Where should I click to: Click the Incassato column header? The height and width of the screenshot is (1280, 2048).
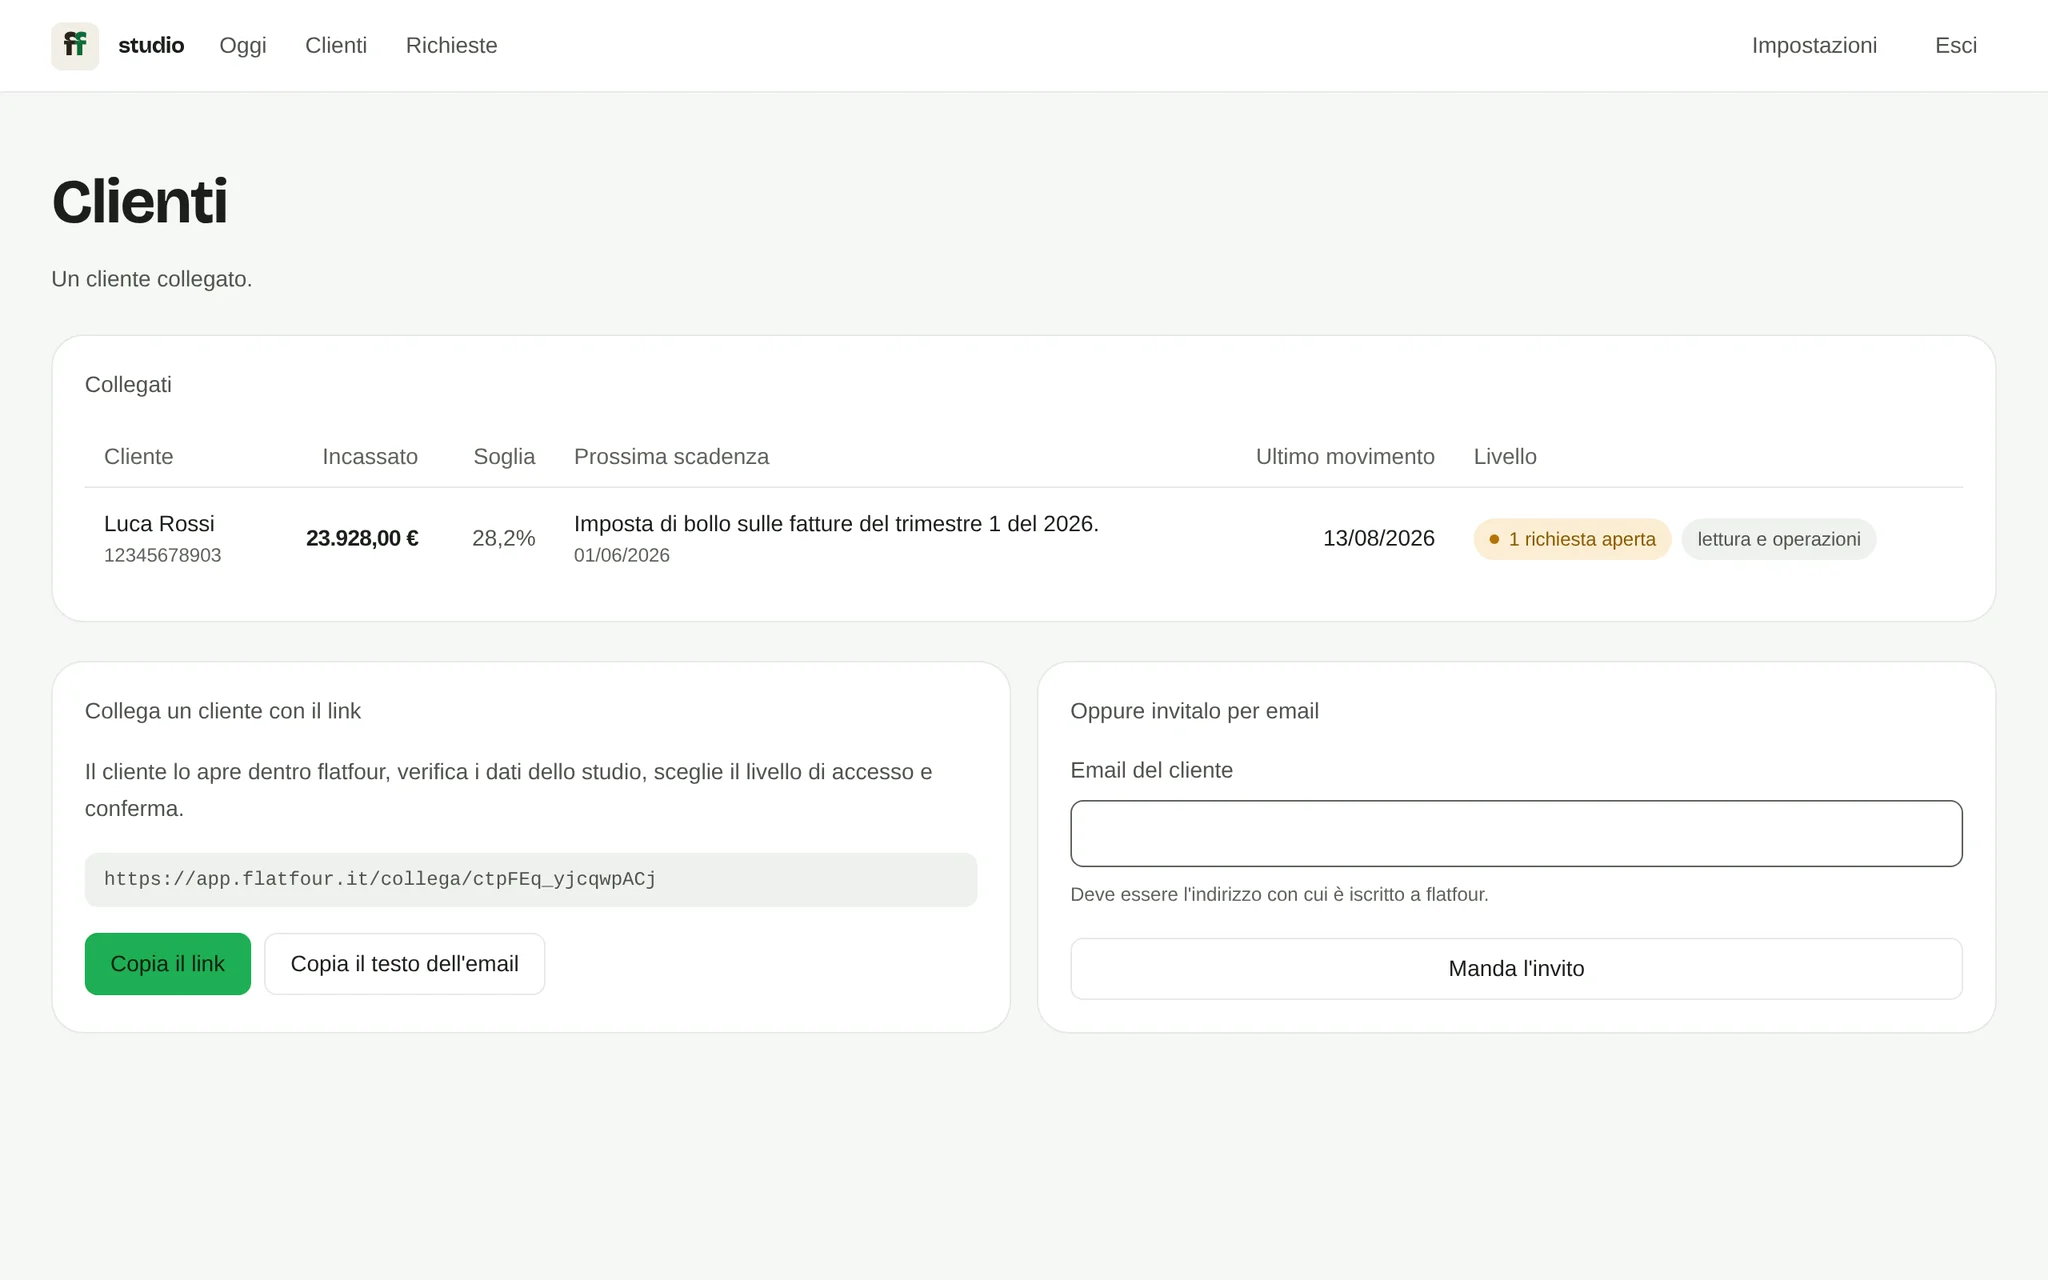(370, 456)
